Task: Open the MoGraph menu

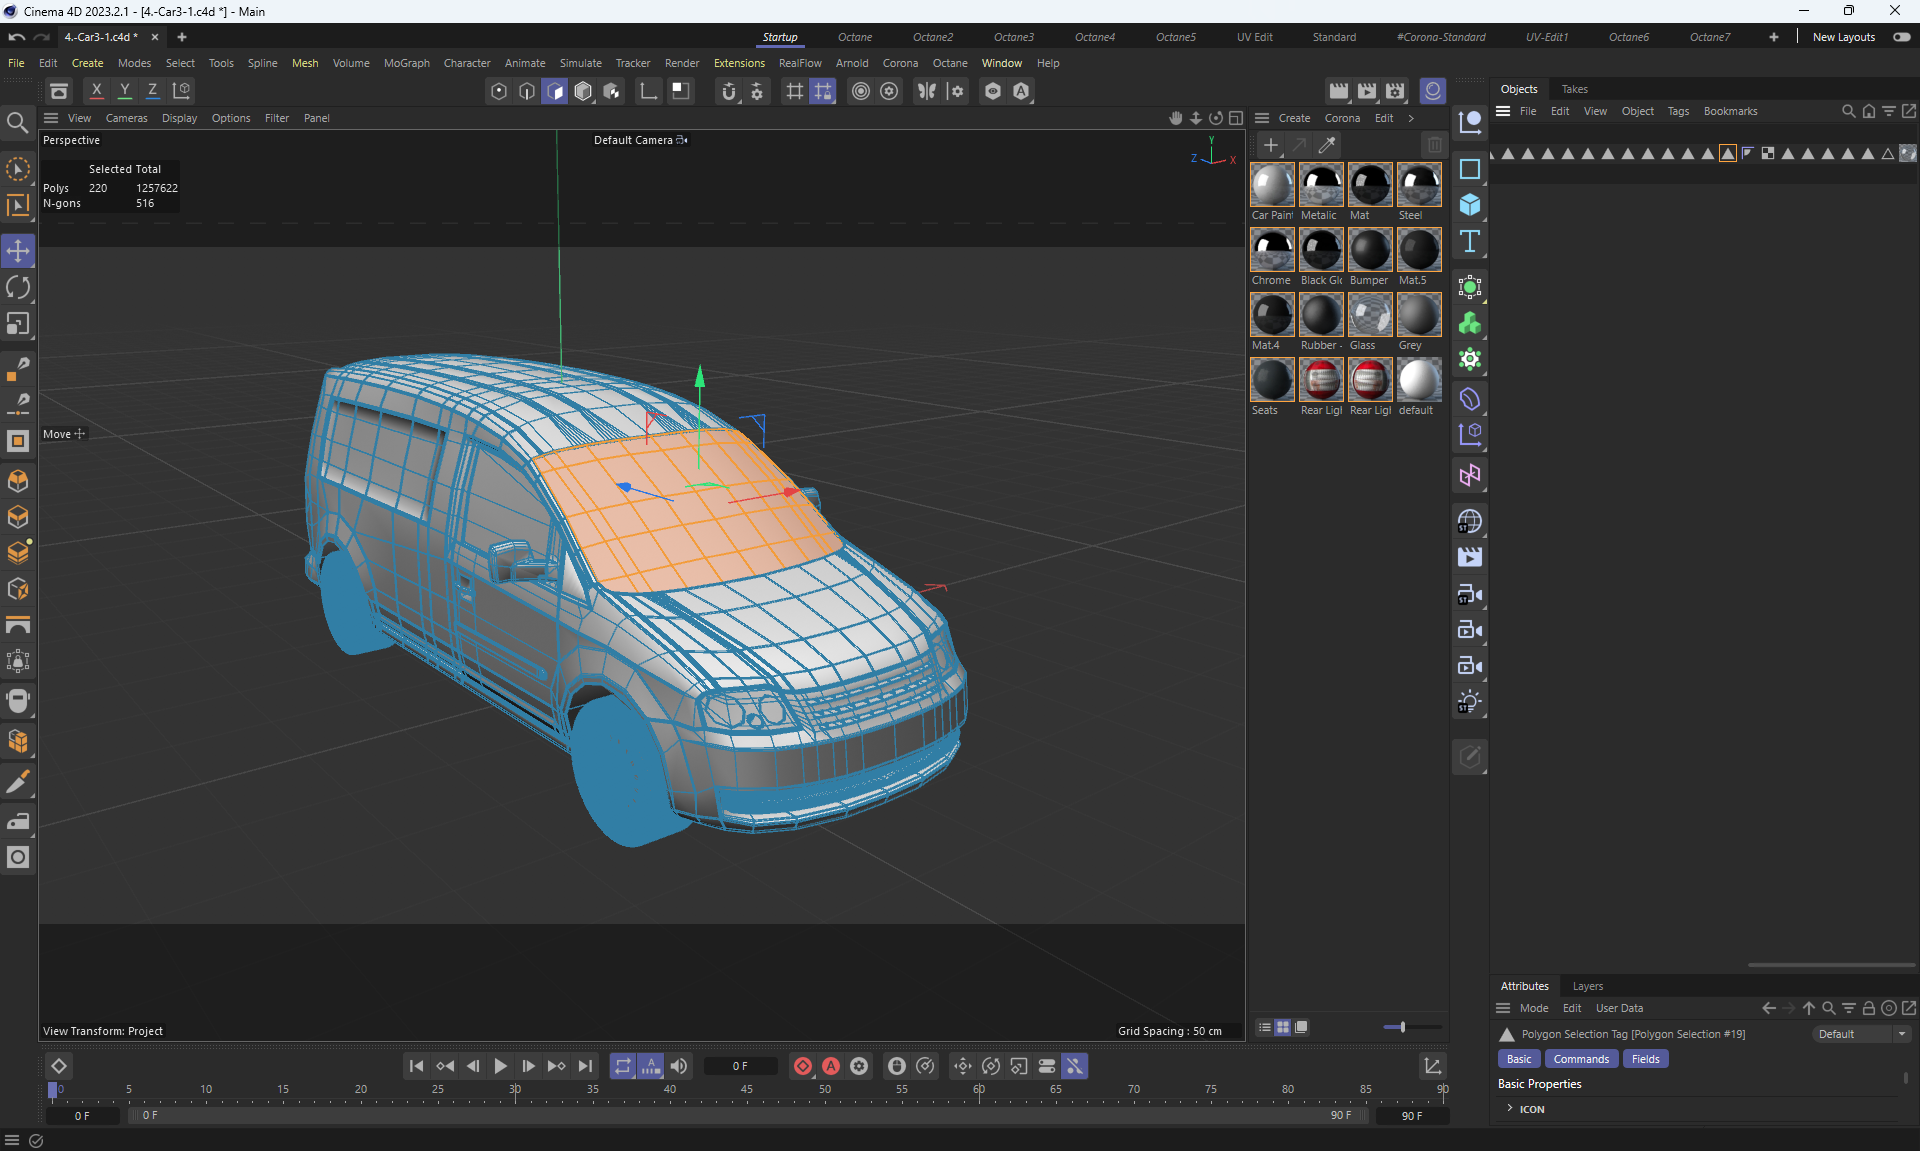Action: tap(406, 63)
